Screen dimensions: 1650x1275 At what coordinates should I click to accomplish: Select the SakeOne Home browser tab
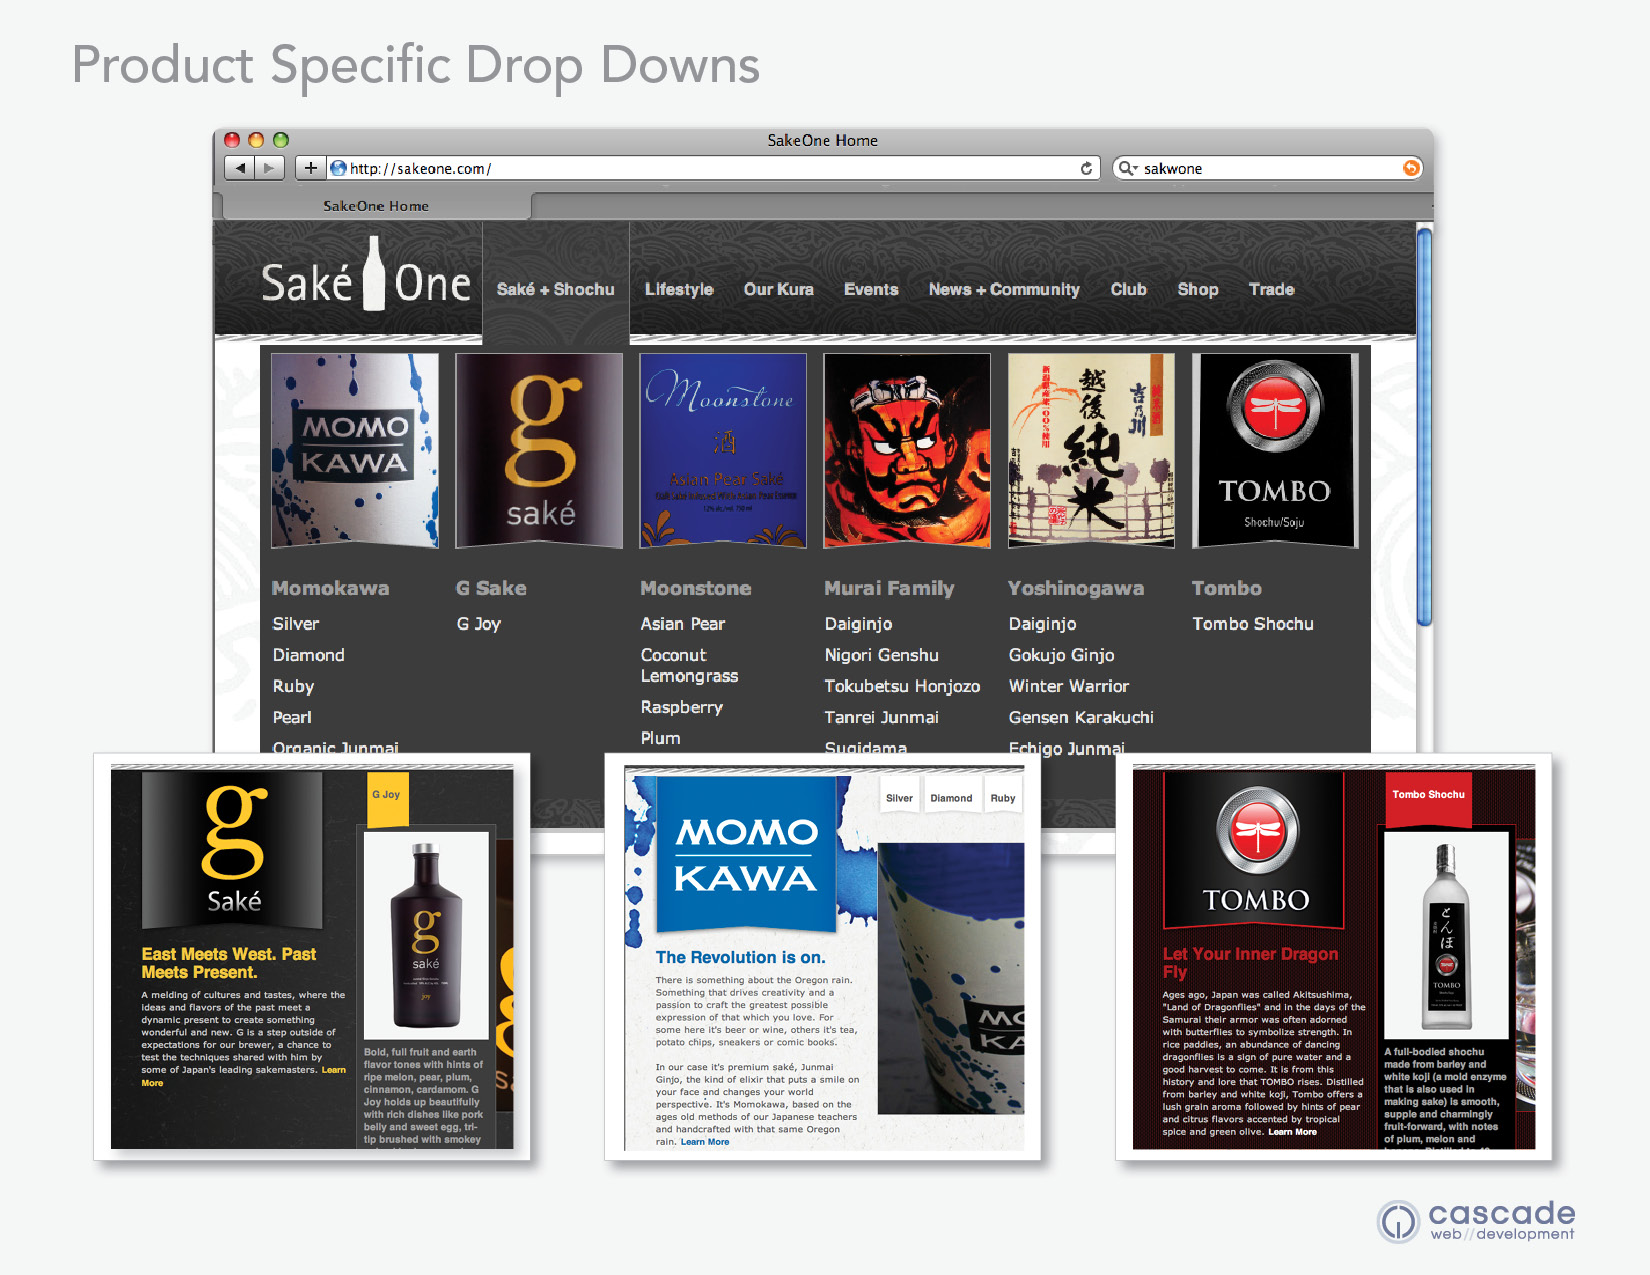tap(376, 206)
